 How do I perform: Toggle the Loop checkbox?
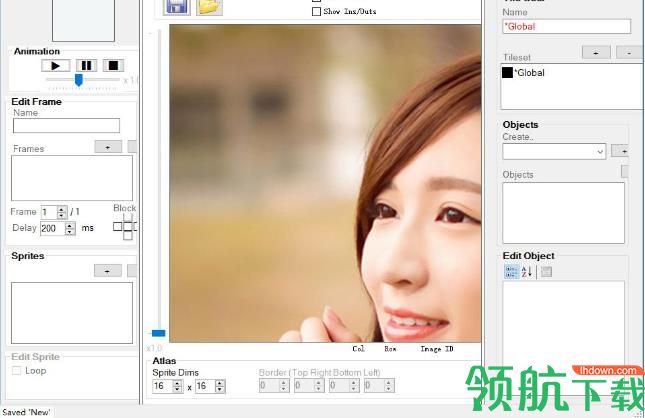point(16,371)
